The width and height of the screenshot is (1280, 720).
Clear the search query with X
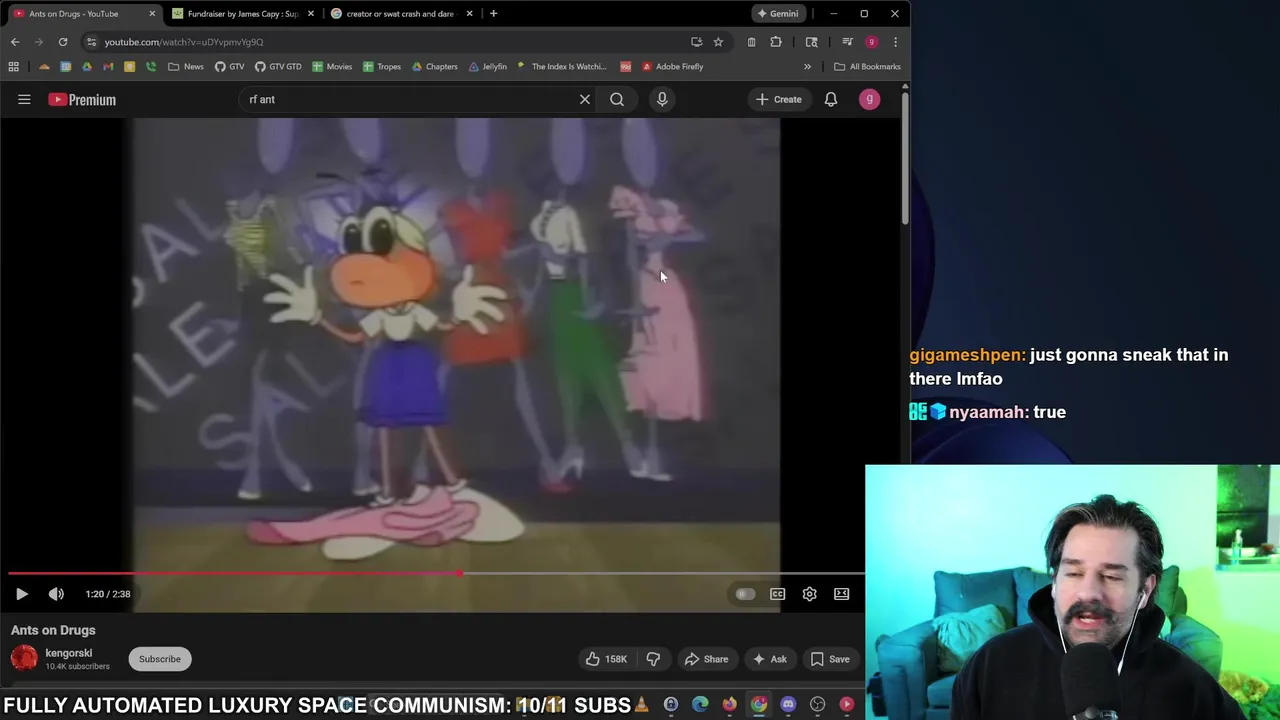[x=585, y=99]
